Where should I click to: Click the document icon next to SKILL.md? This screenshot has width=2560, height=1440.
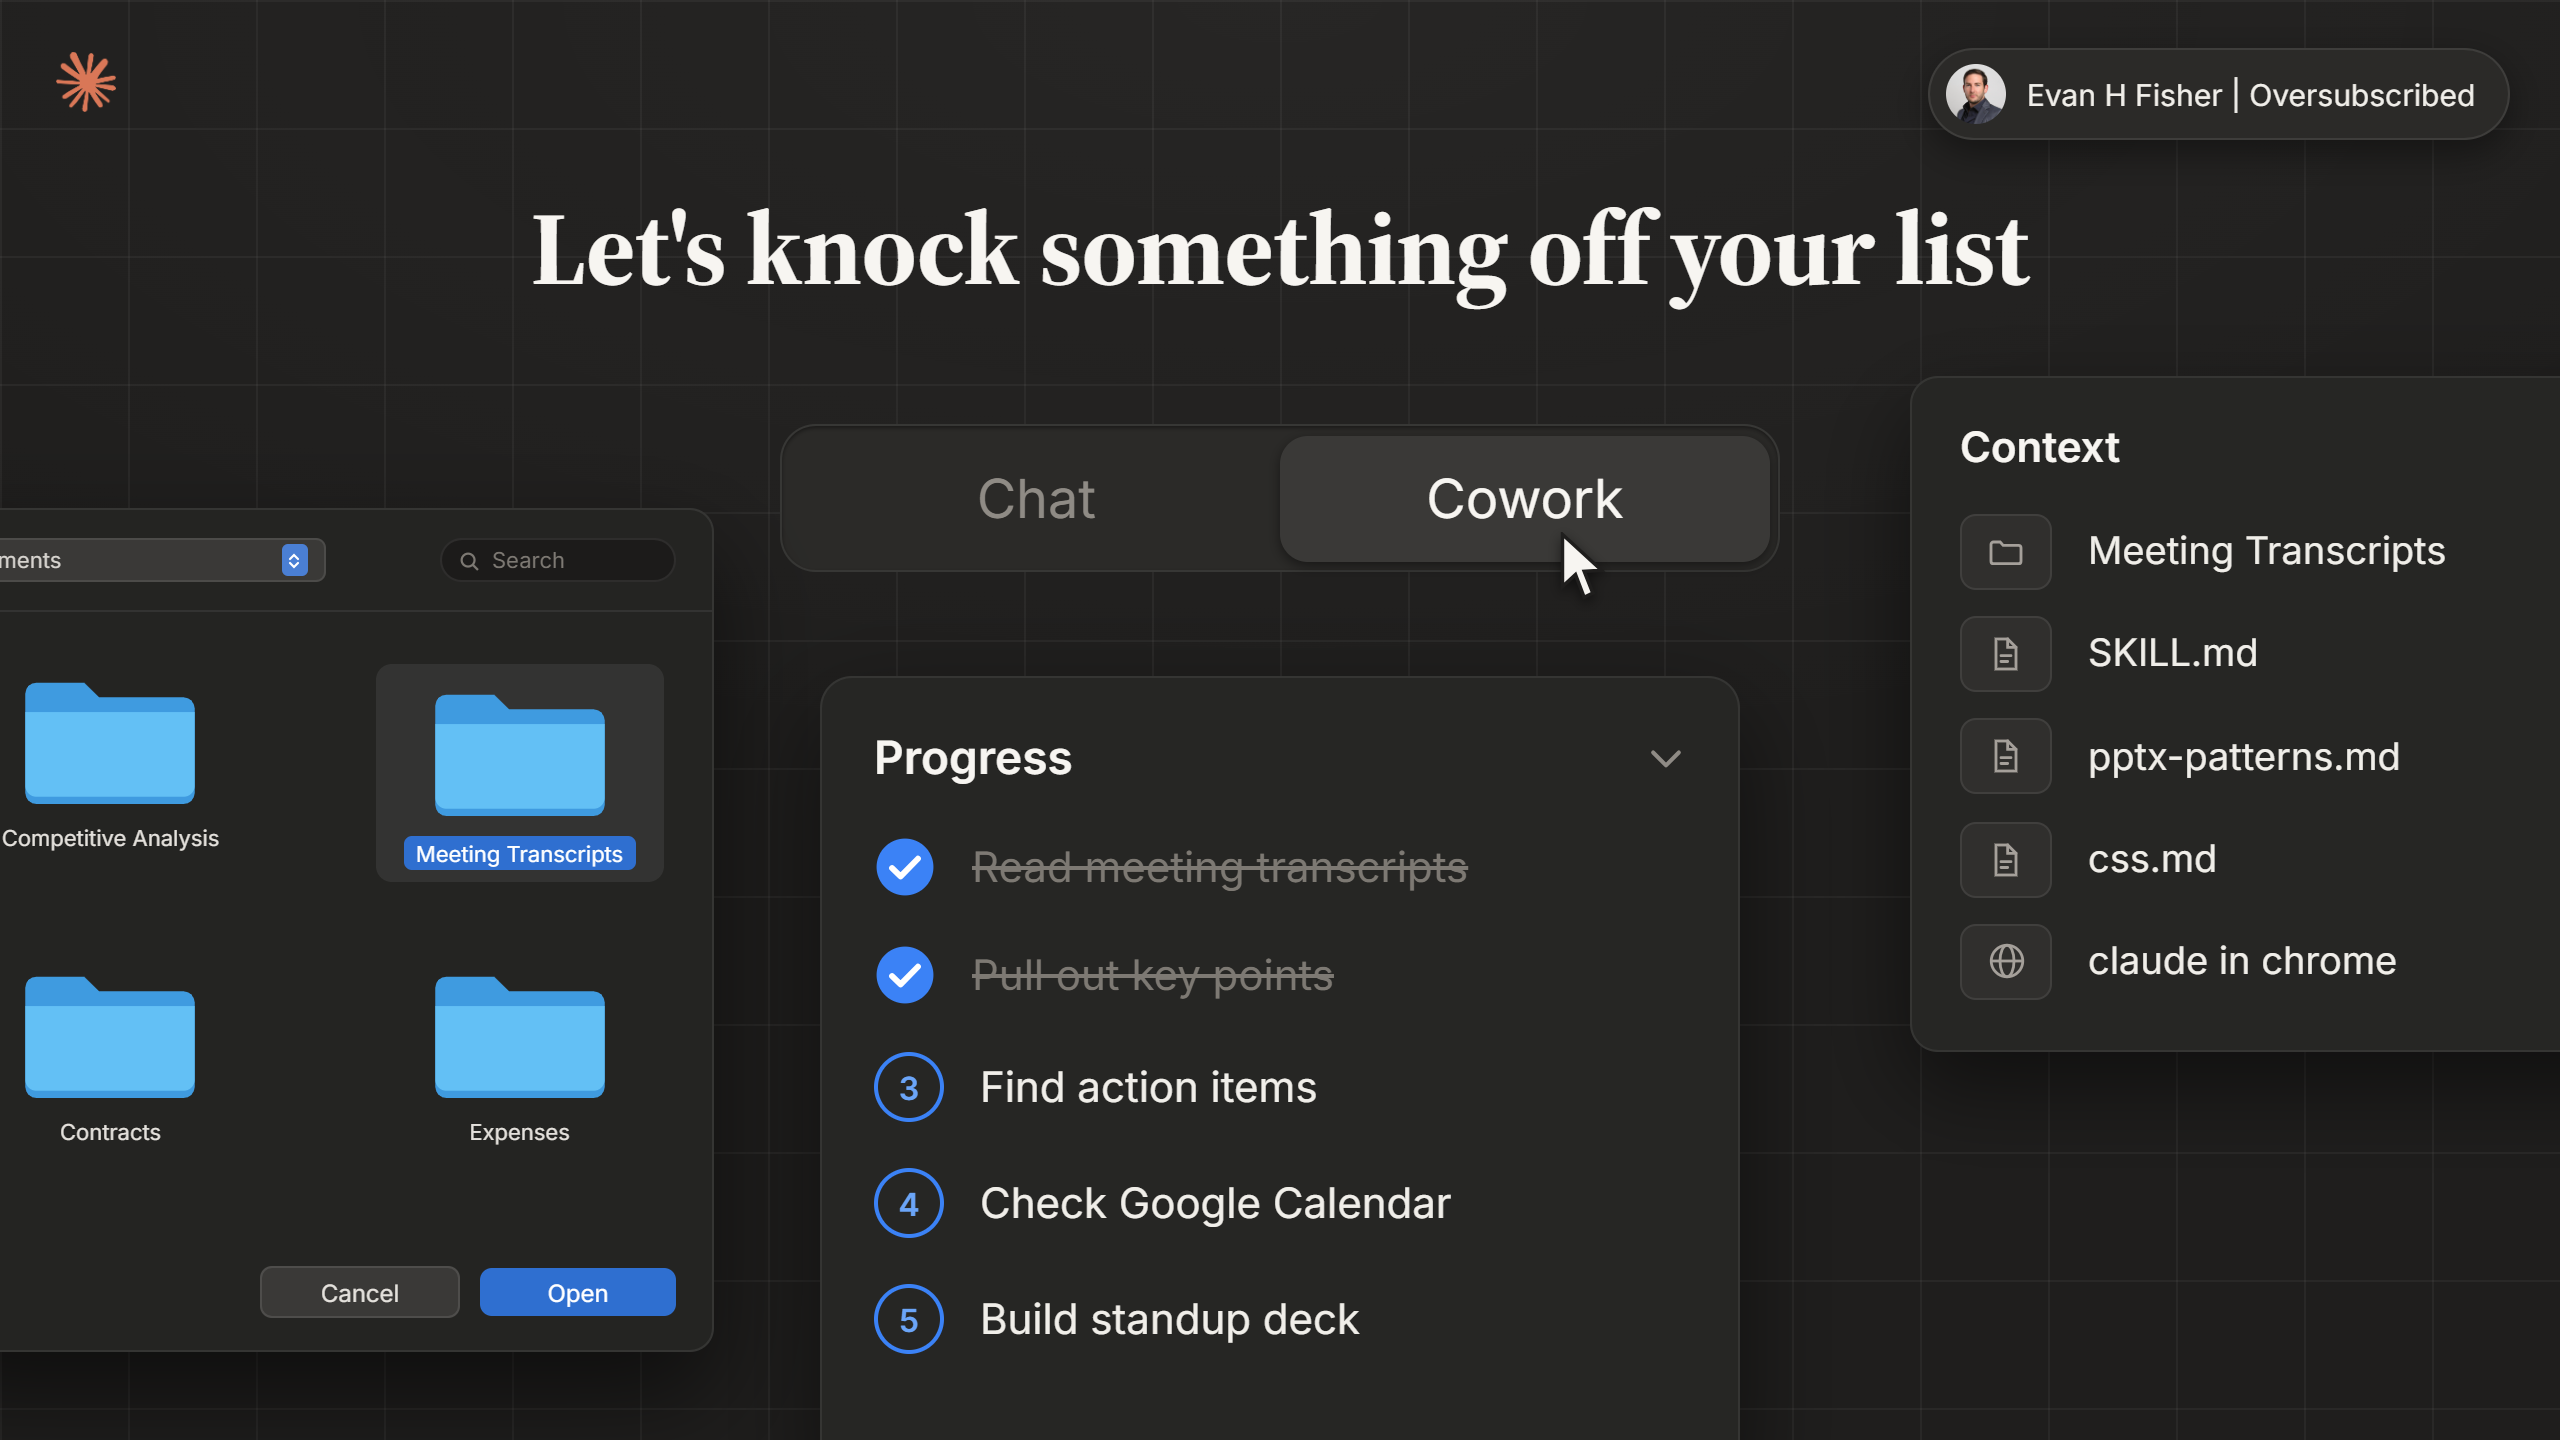click(x=2005, y=654)
